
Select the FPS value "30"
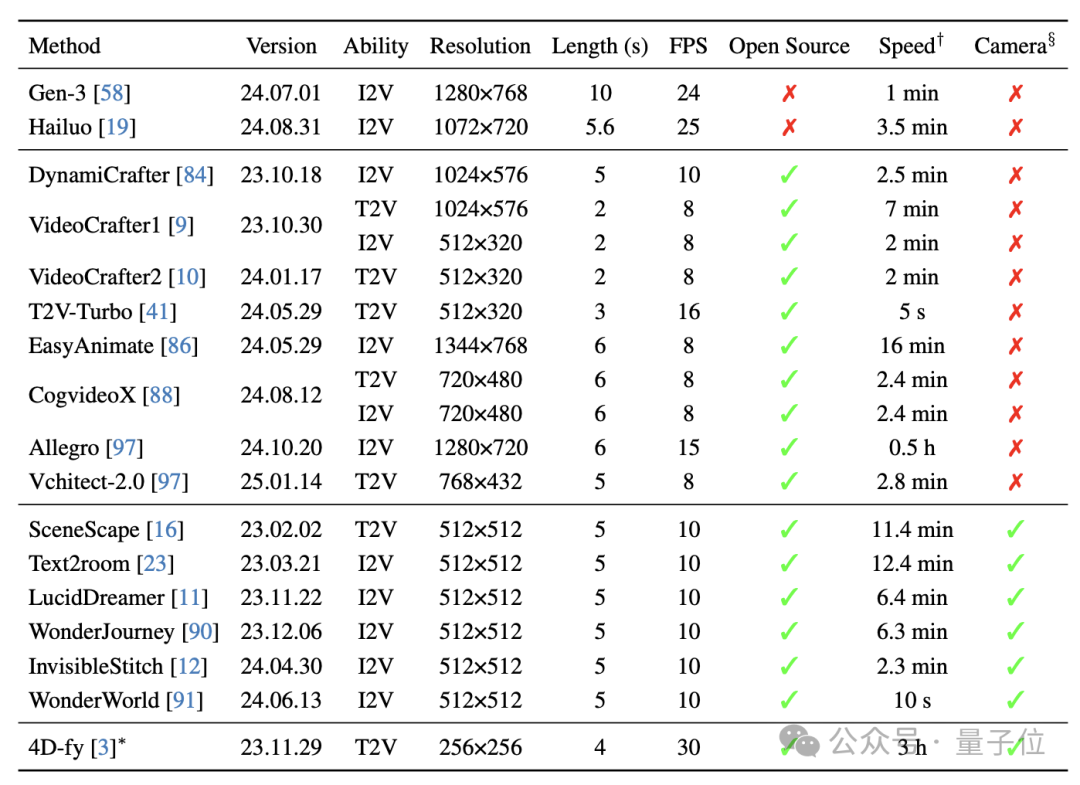click(688, 747)
